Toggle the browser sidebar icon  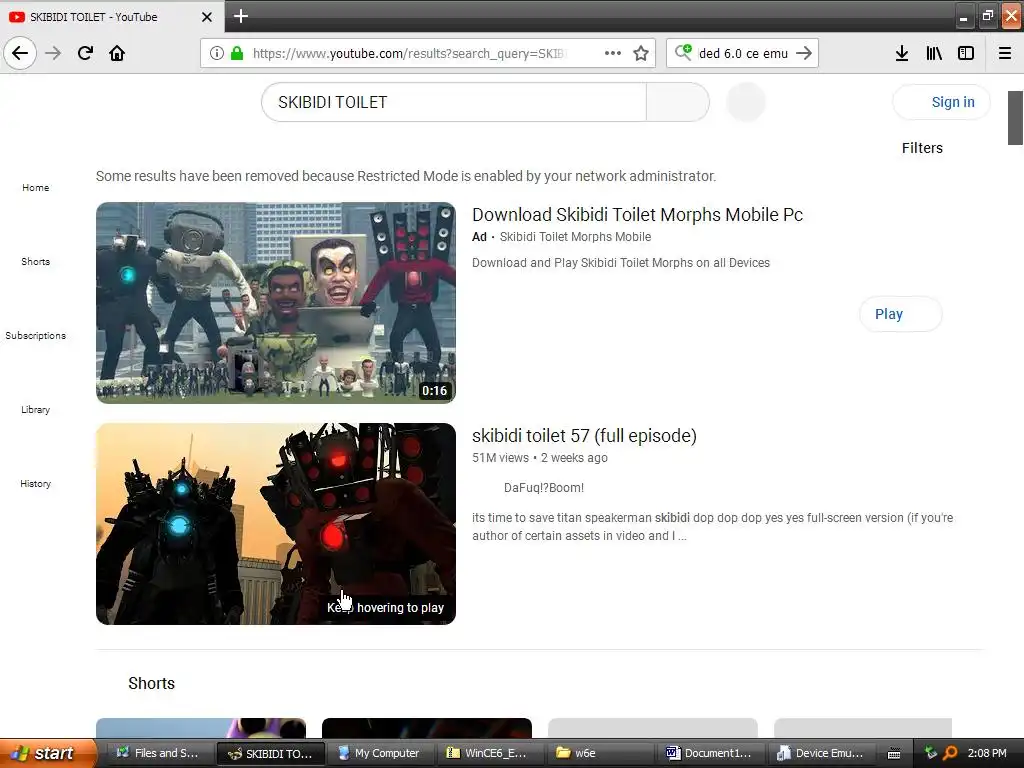coord(966,53)
